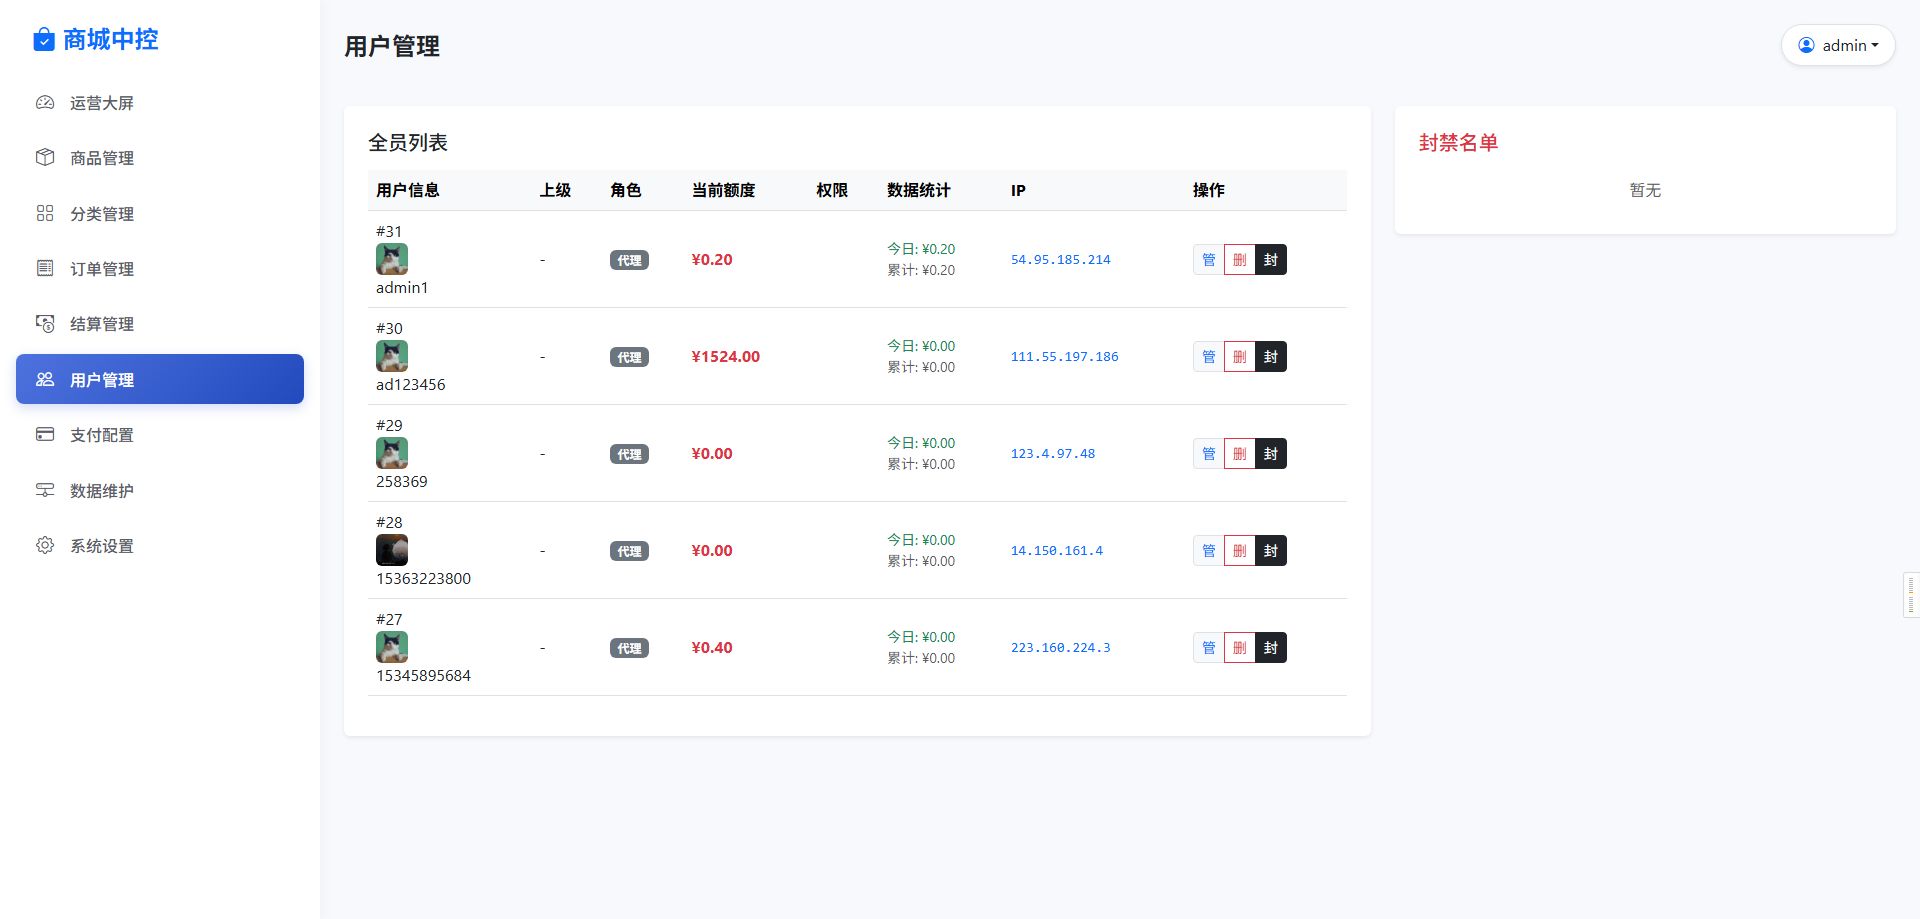Click the credit card icon beside 支付配置

tap(45, 434)
